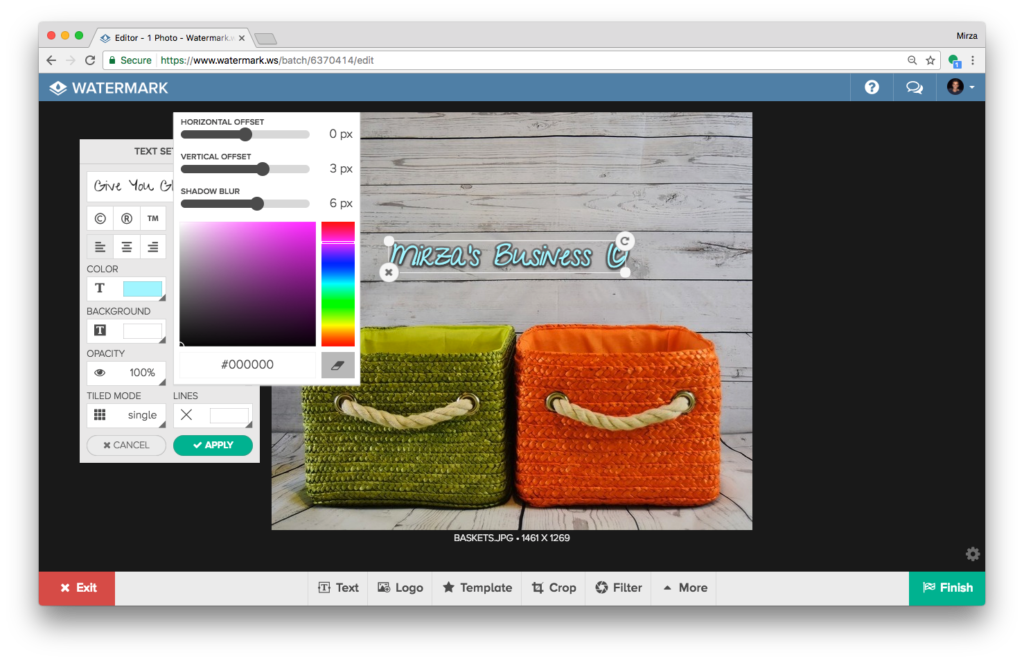This screenshot has height=661, width=1024.
Task: Open the opacity 100% dropdown
Action: tap(142, 373)
